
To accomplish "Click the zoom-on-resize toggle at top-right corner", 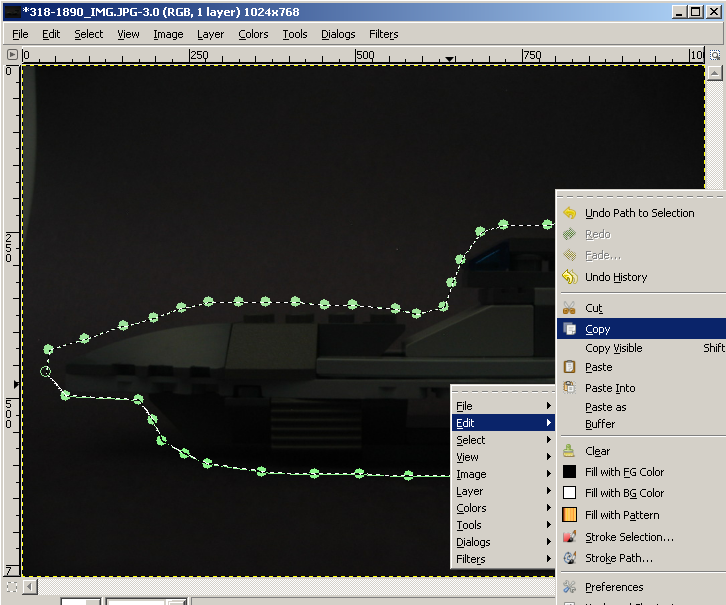I will coord(715,55).
